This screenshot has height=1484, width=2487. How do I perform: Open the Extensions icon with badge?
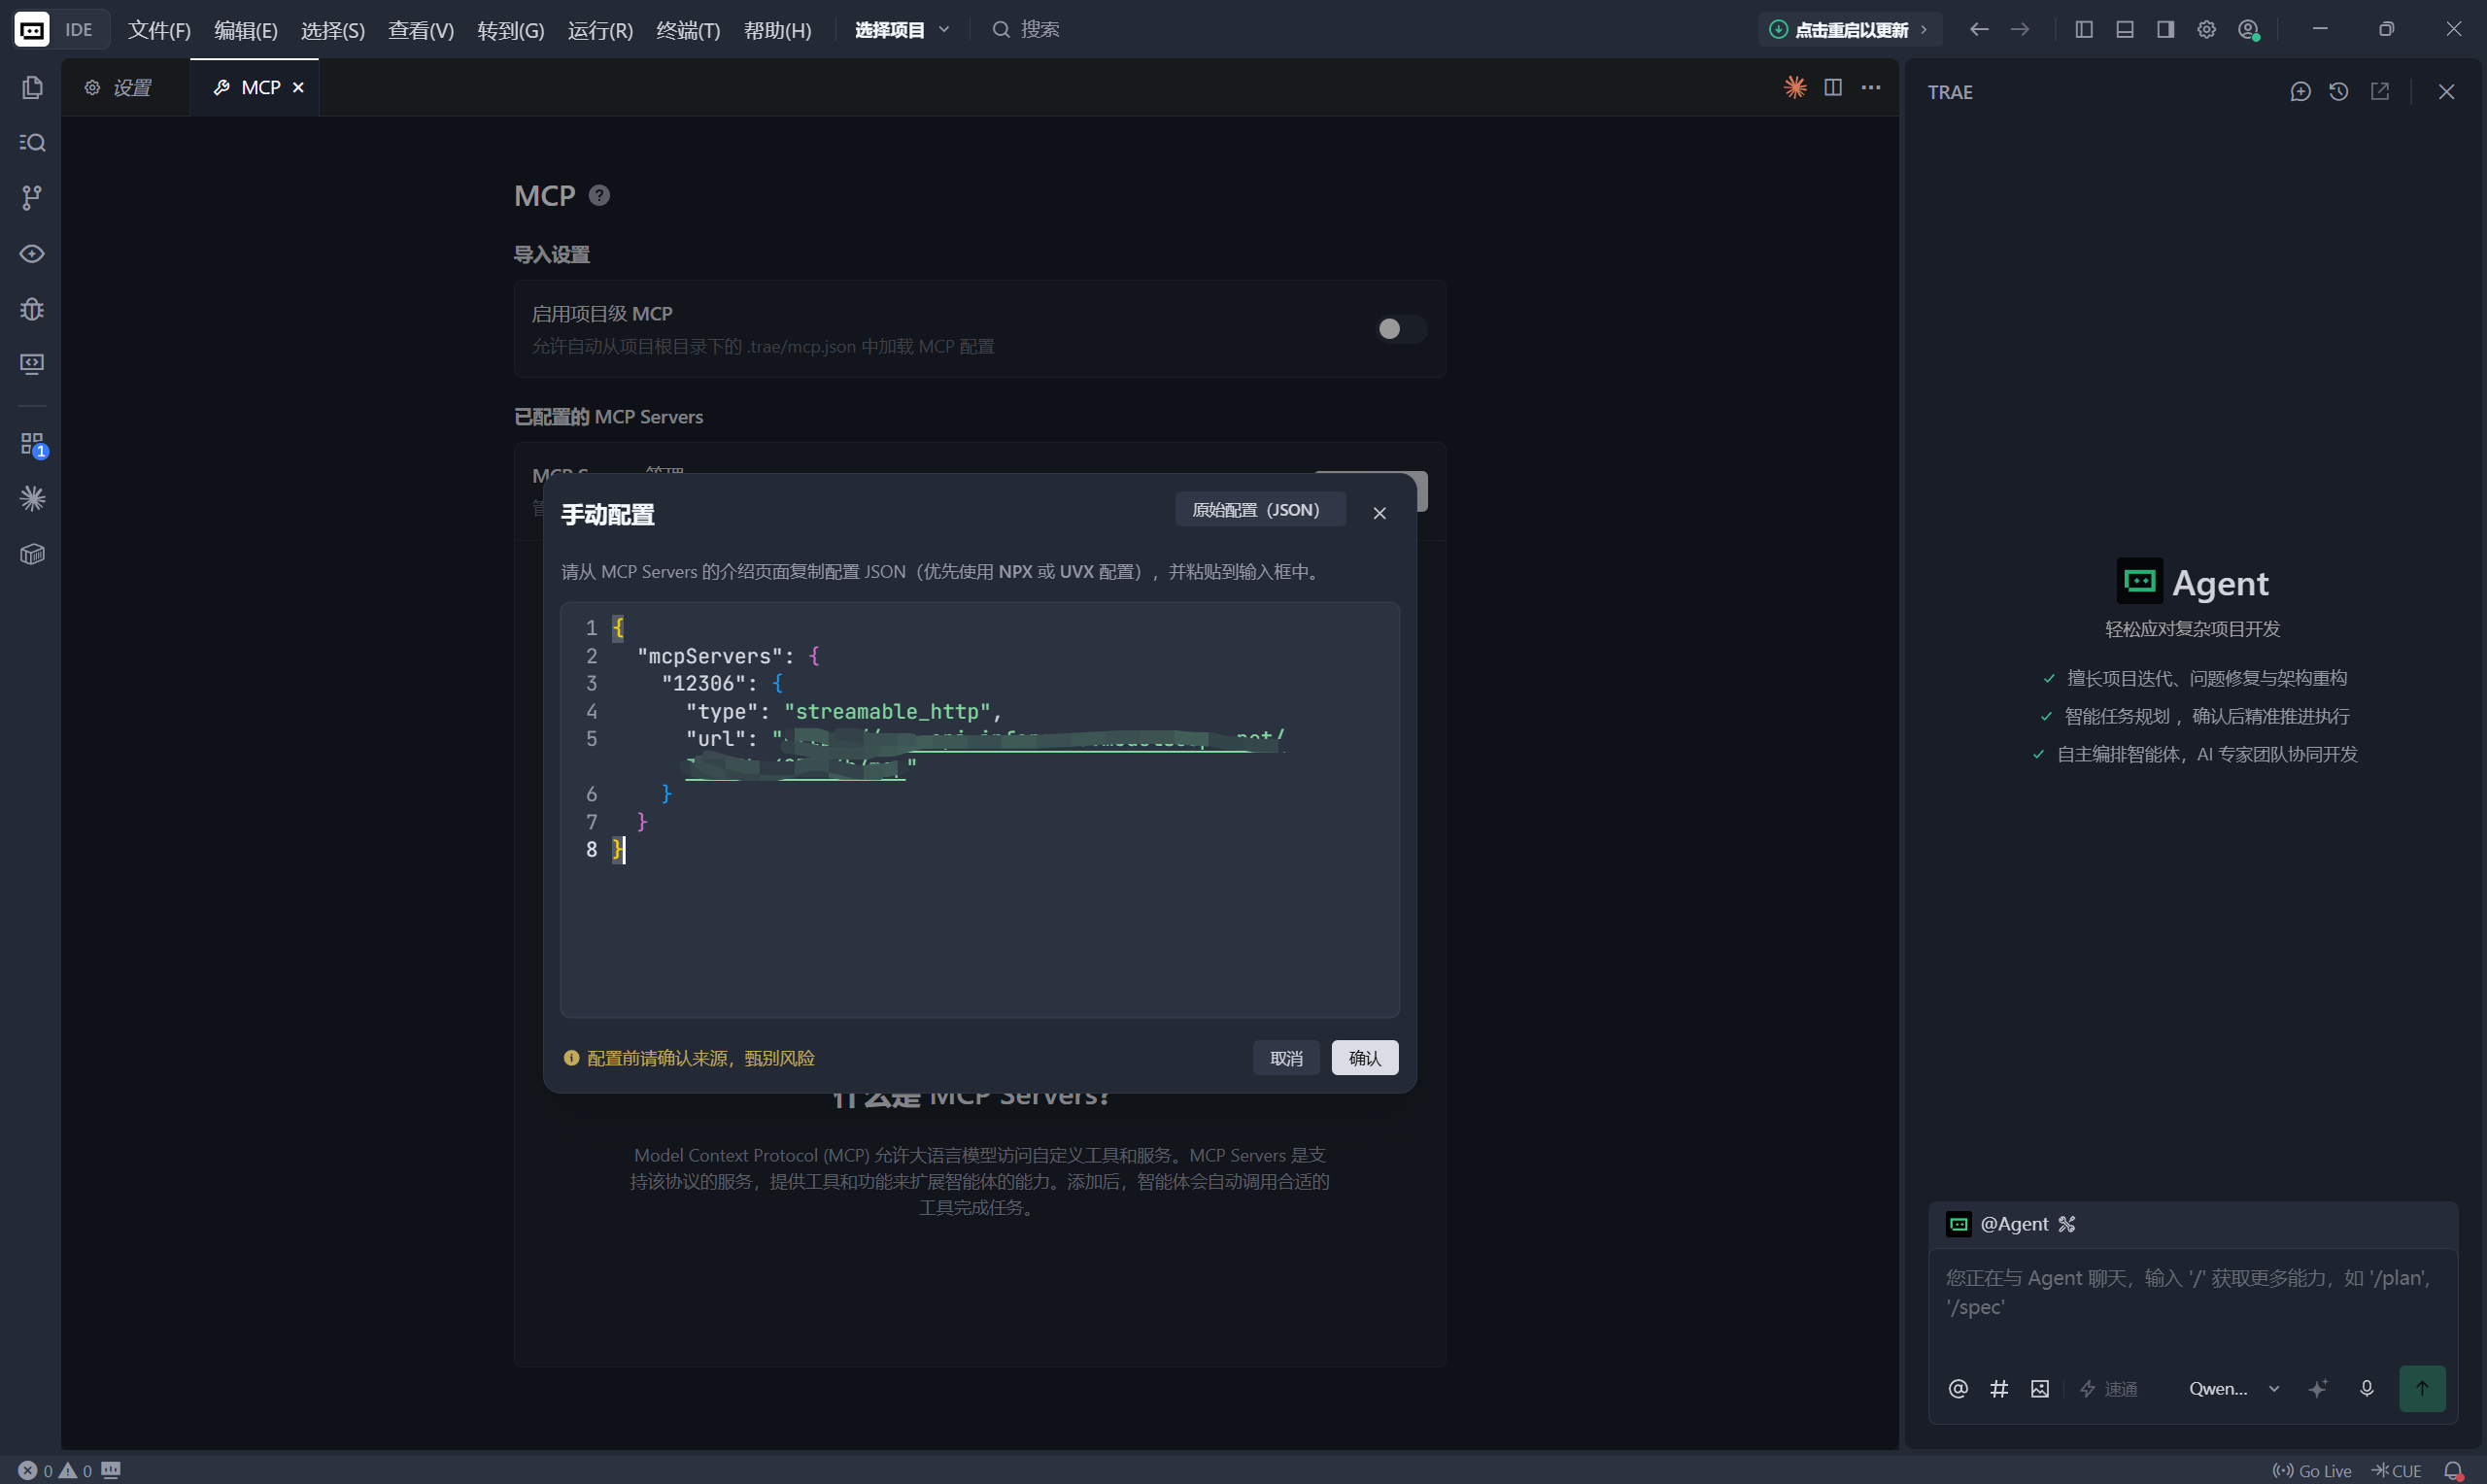(32, 444)
